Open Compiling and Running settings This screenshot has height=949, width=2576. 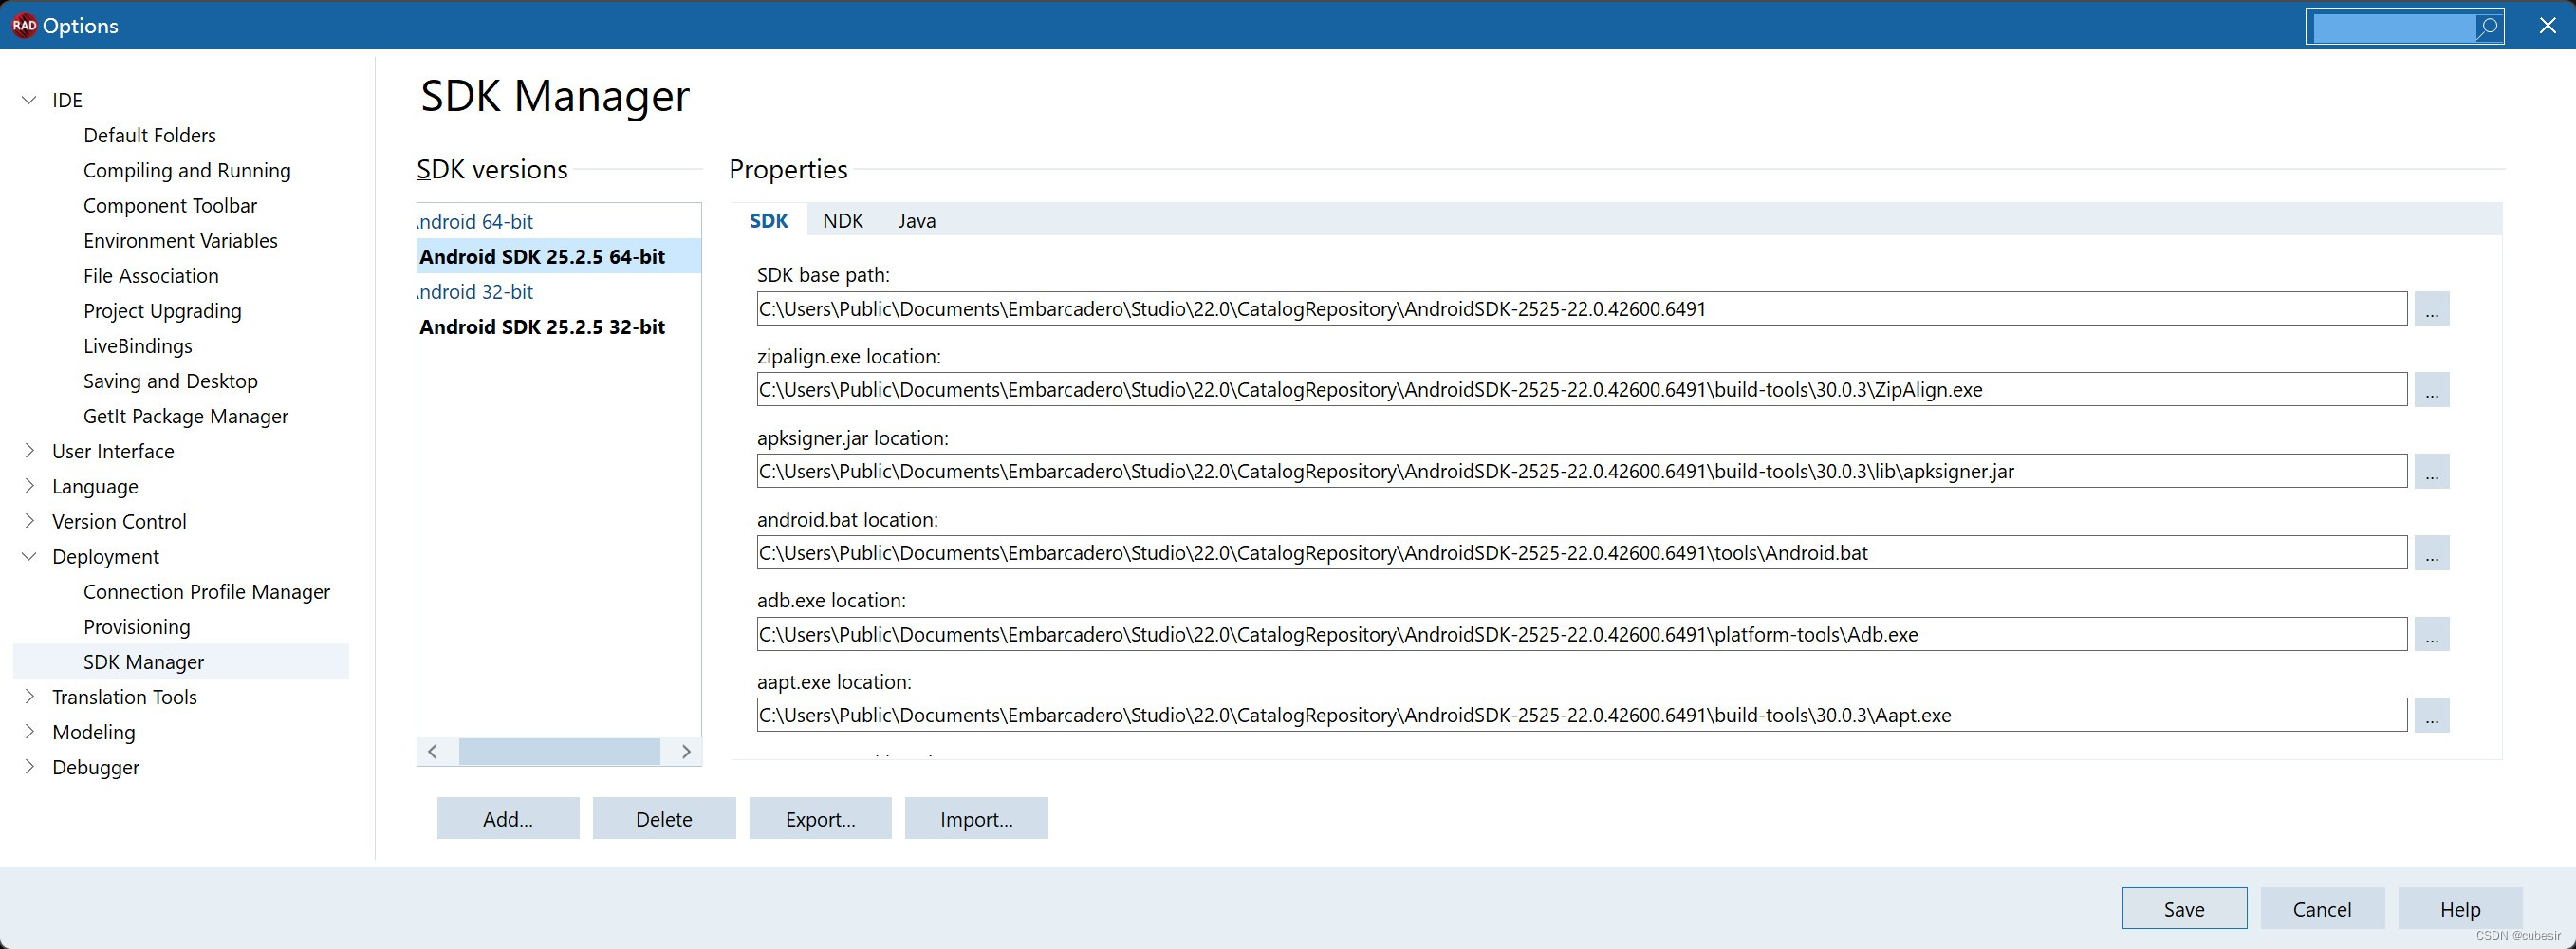pyautogui.click(x=187, y=170)
